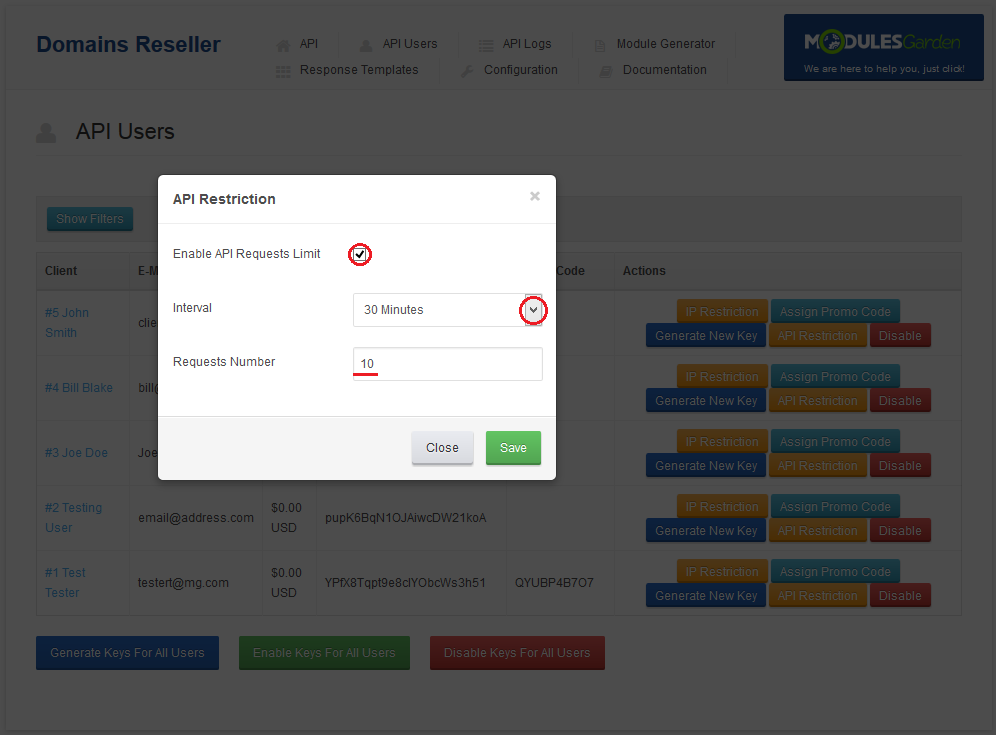Viewport: 996px width, 735px height.
Task: Click the Domains Reseller title link
Action: [128, 44]
